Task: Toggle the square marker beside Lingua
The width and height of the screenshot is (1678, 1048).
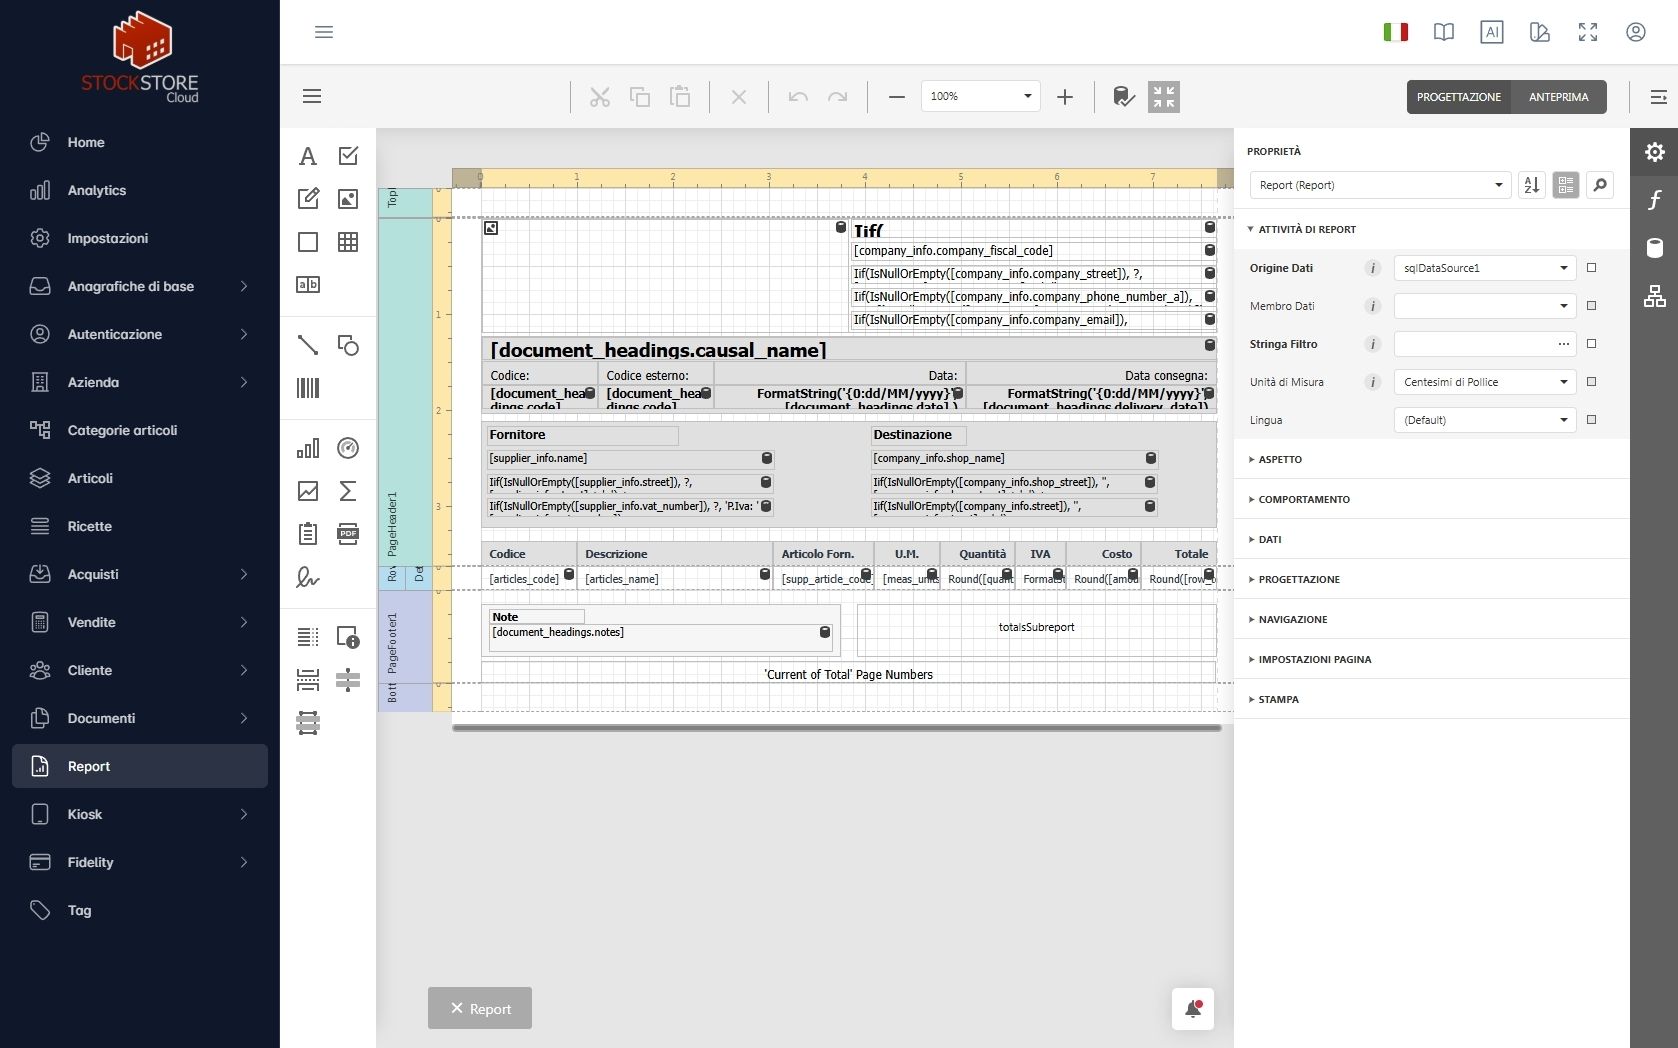Action: 1591,420
